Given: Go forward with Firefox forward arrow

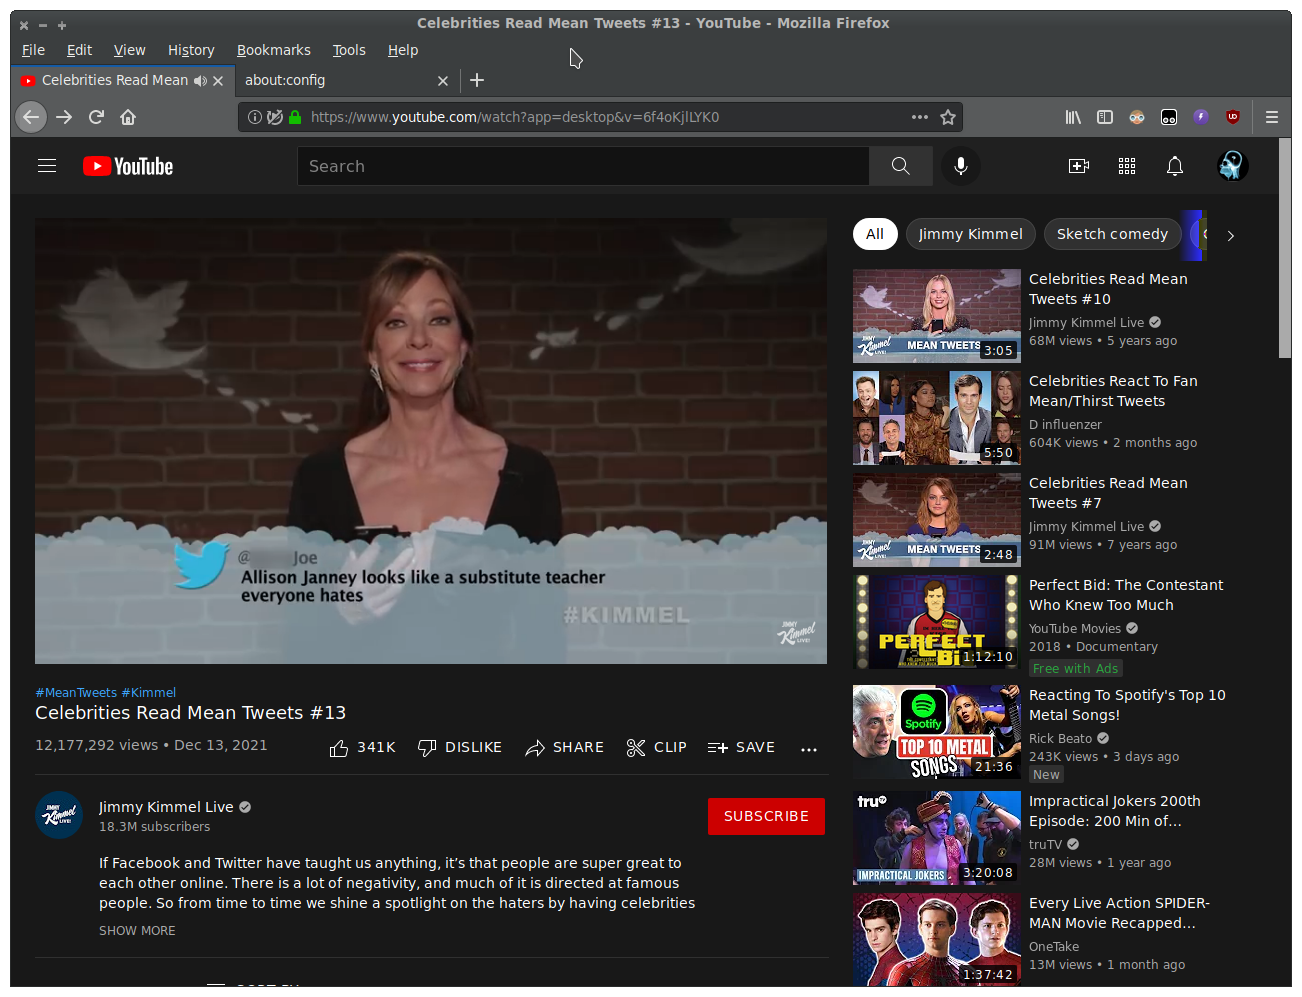Looking at the screenshot, I should tap(64, 117).
